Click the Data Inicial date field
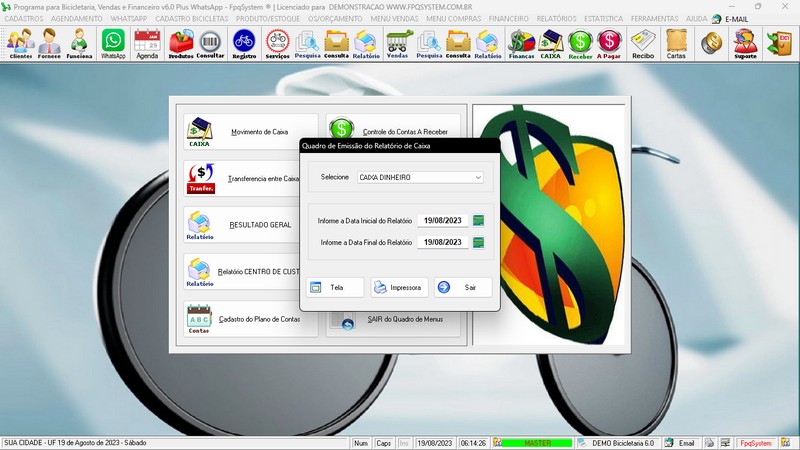This screenshot has width=800, height=450. tap(442, 221)
